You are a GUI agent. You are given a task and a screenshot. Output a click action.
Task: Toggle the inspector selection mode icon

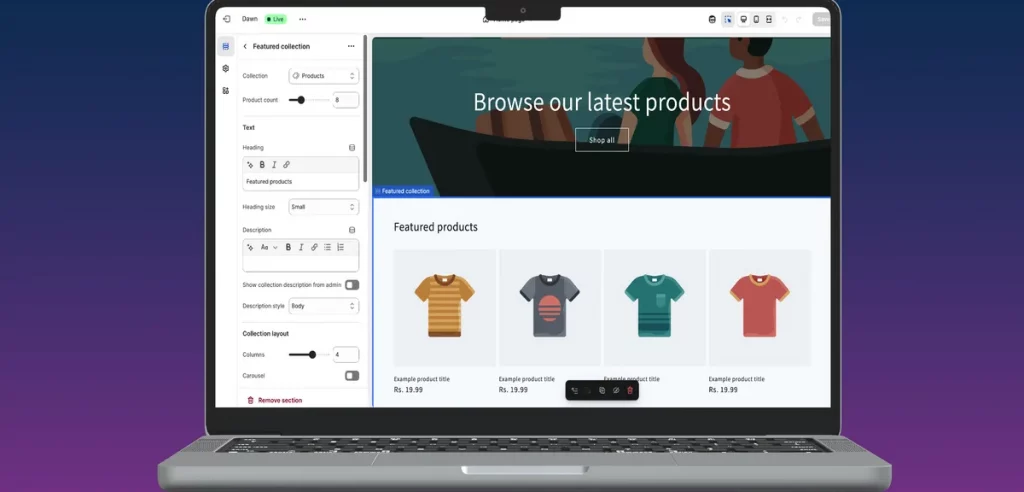[728, 19]
